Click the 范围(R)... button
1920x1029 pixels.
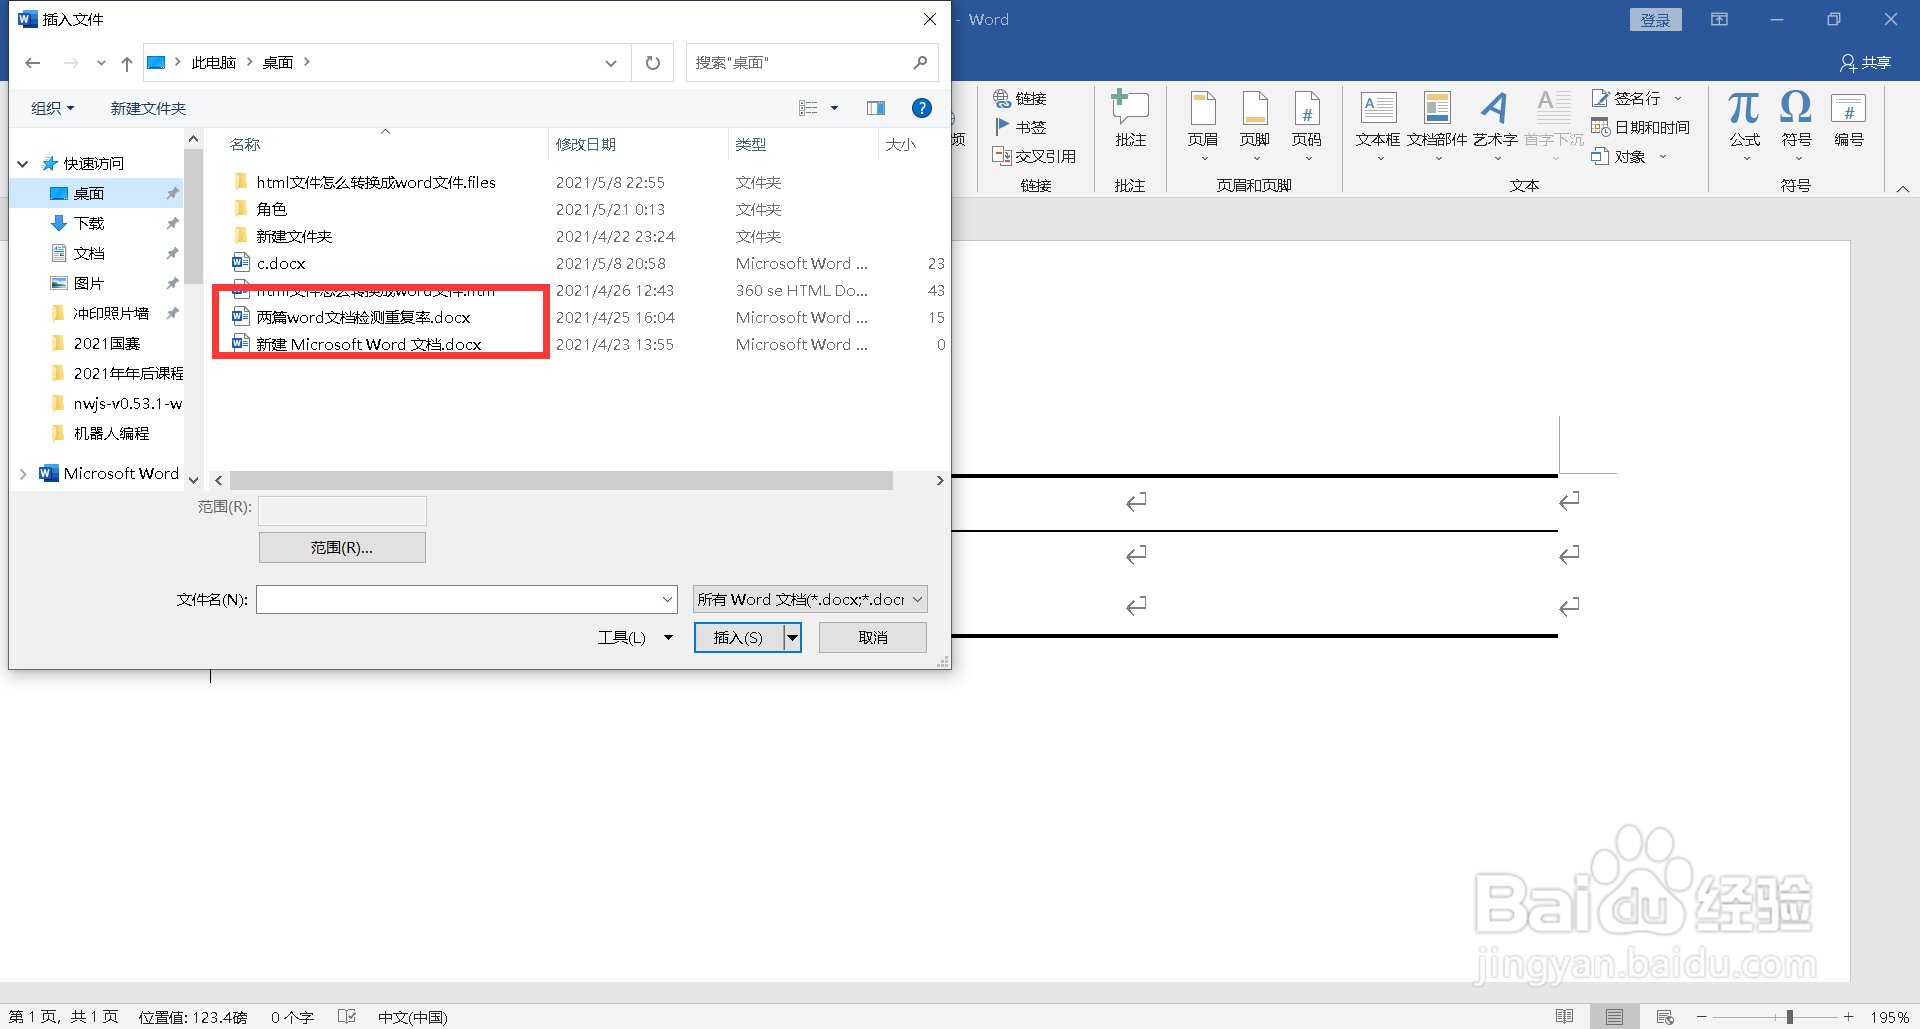tap(342, 547)
